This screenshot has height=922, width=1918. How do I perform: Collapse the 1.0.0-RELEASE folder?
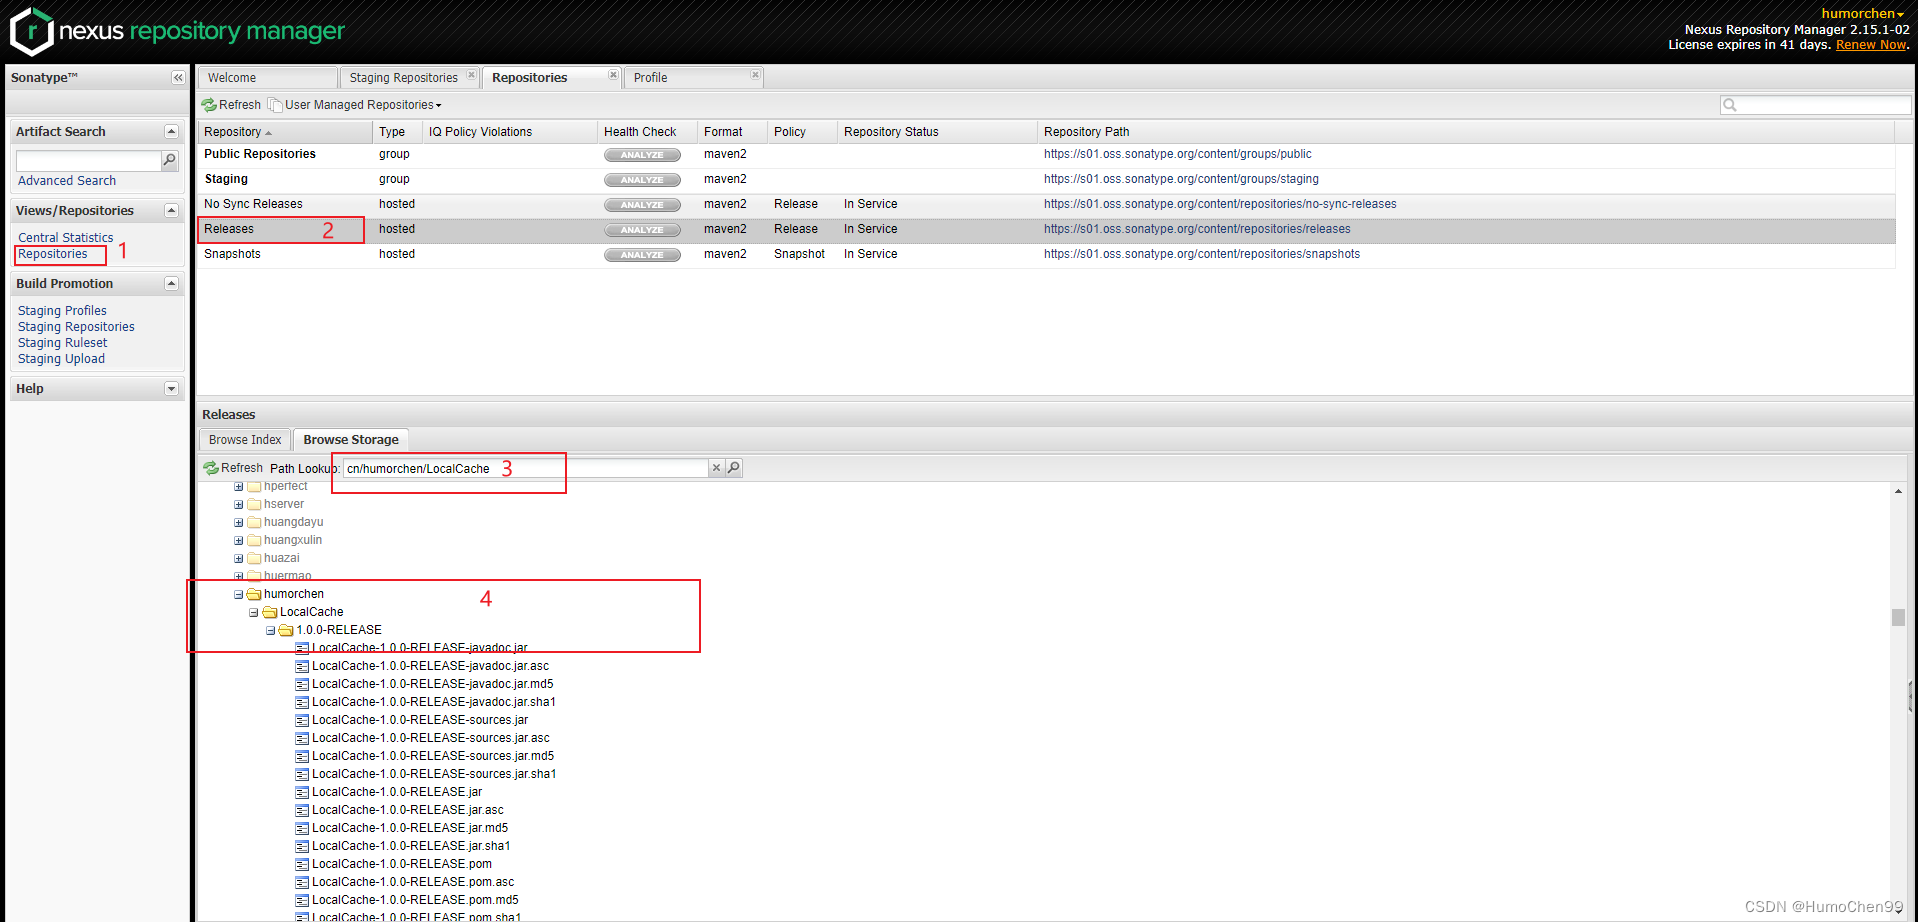[271, 631]
